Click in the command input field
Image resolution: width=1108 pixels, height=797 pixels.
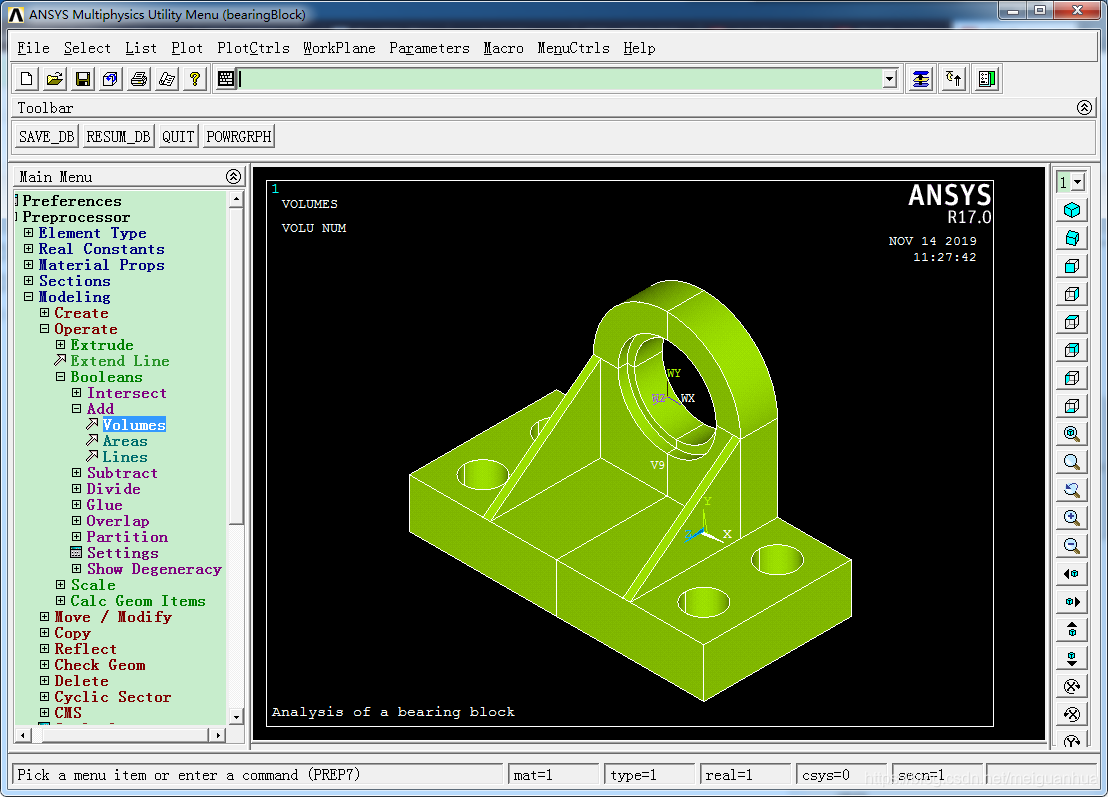pos(560,79)
